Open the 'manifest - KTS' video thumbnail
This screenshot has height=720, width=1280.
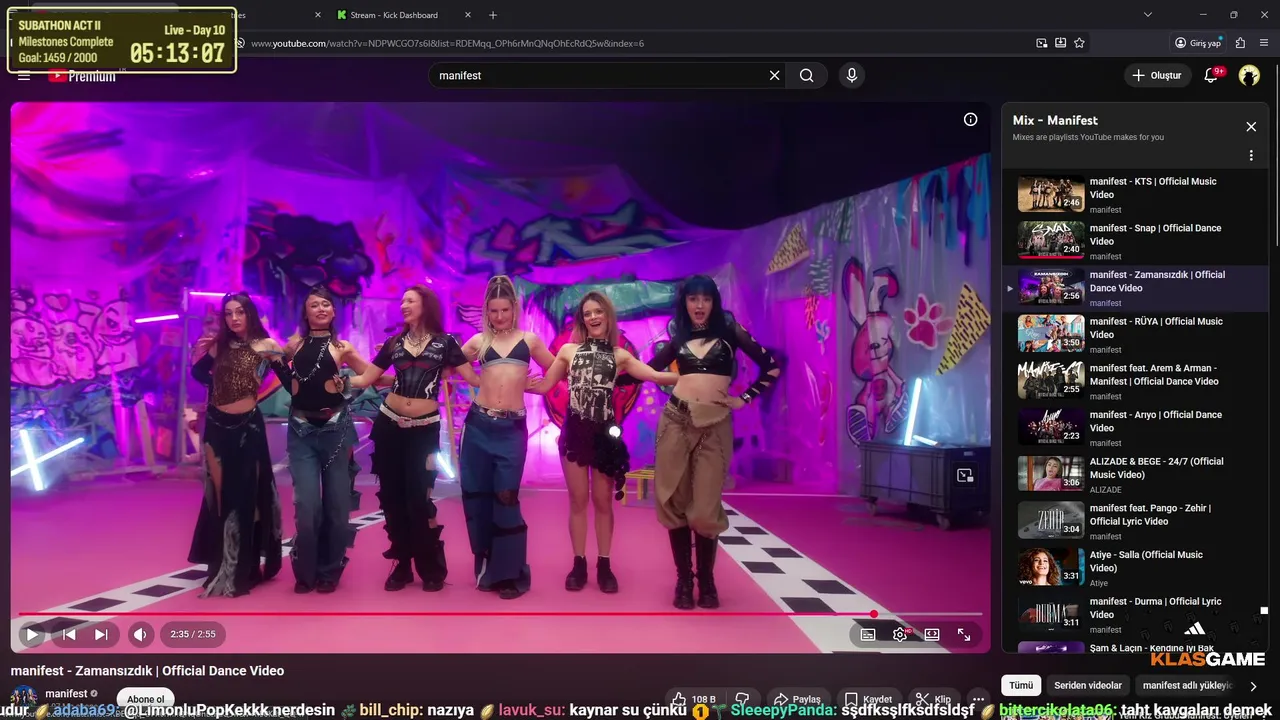point(1051,194)
